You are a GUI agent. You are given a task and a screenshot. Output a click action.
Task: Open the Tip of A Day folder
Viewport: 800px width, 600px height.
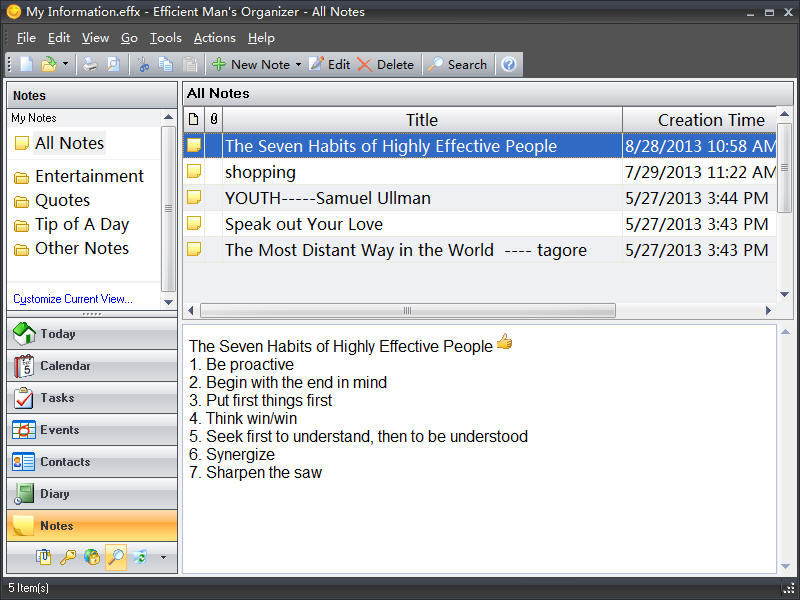[x=82, y=224]
